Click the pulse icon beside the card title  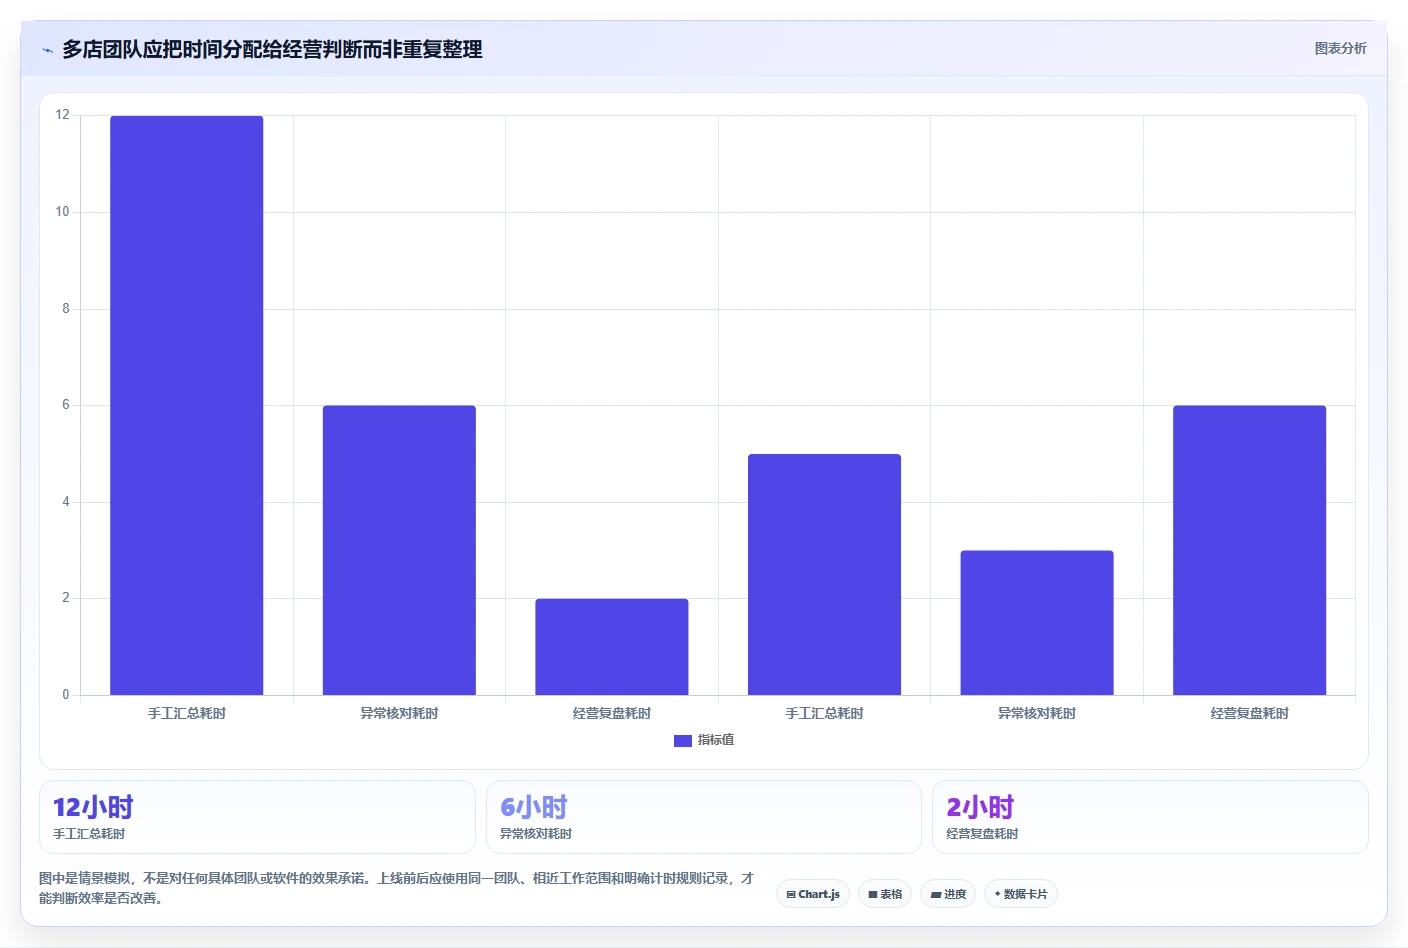pos(47,50)
